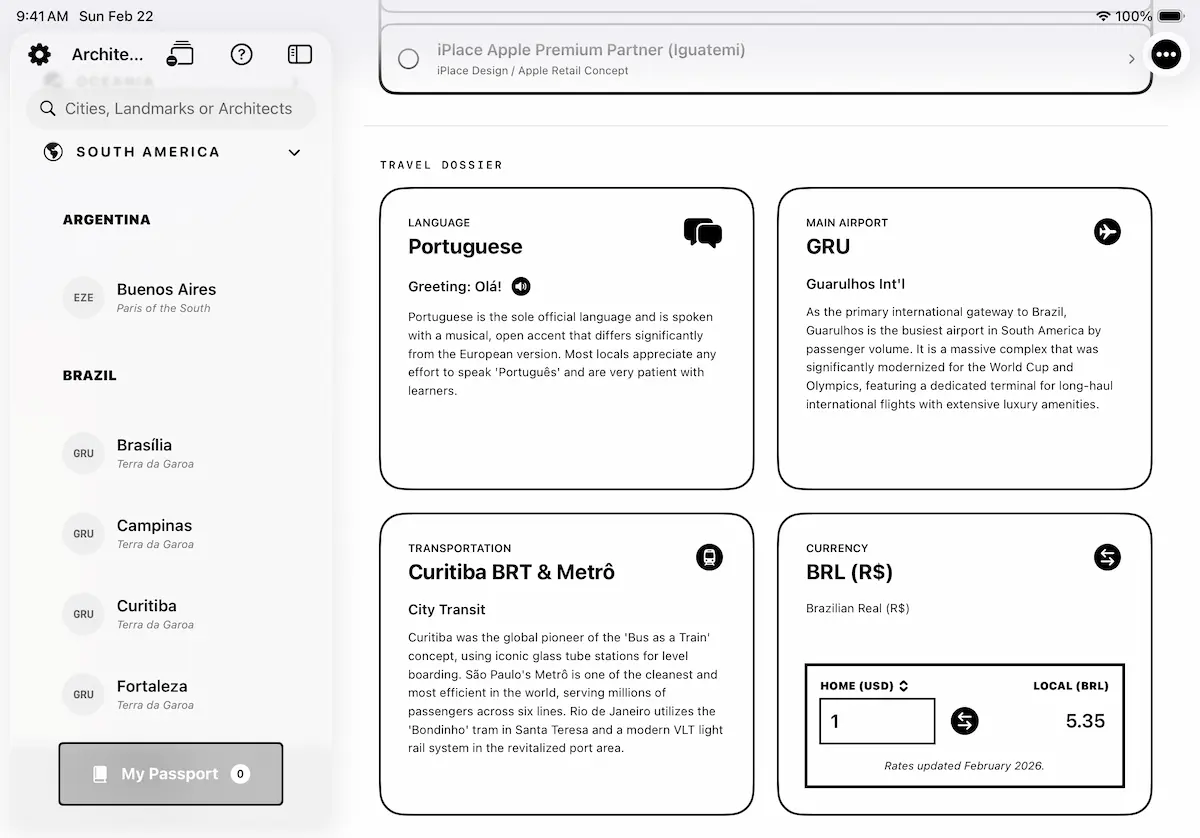1200x838 pixels.
Task: Focus the Cities, Landmarks or Architects search field
Action: click(x=170, y=108)
